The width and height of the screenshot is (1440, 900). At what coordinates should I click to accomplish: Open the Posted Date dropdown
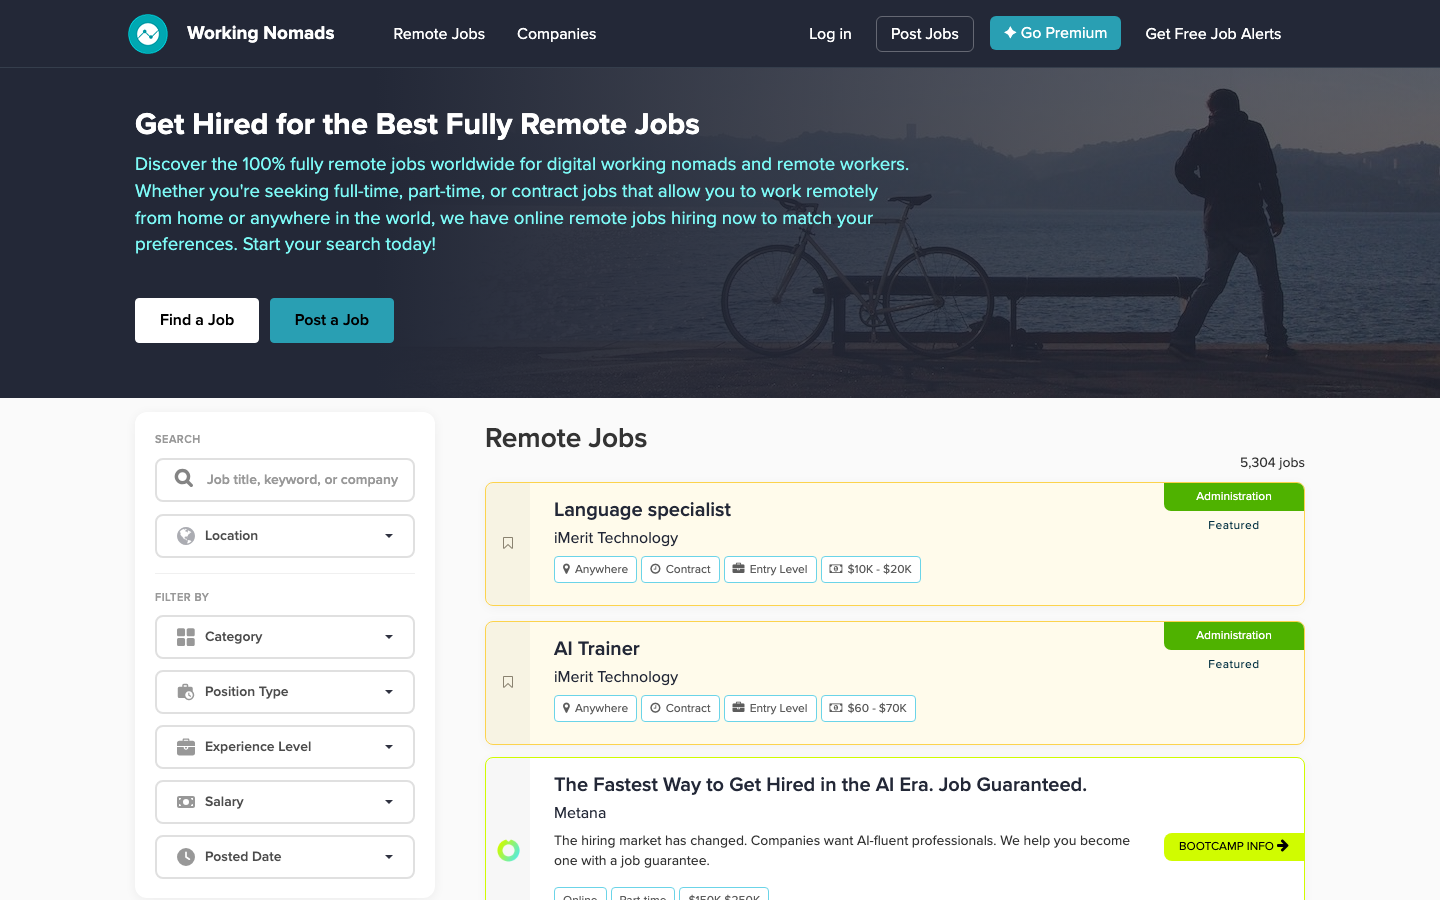tap(285, 857)
